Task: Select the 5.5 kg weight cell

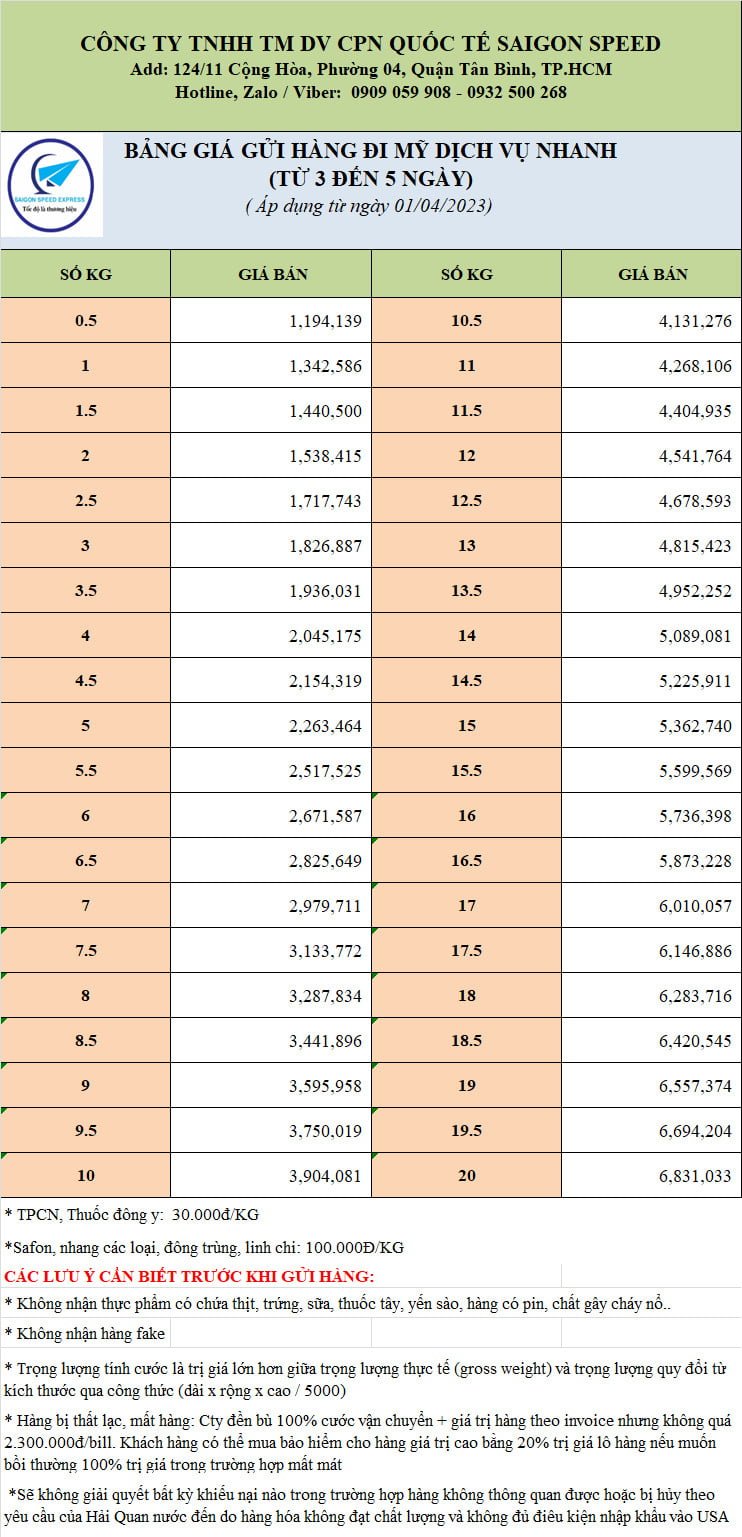Action: click(85, 771)
